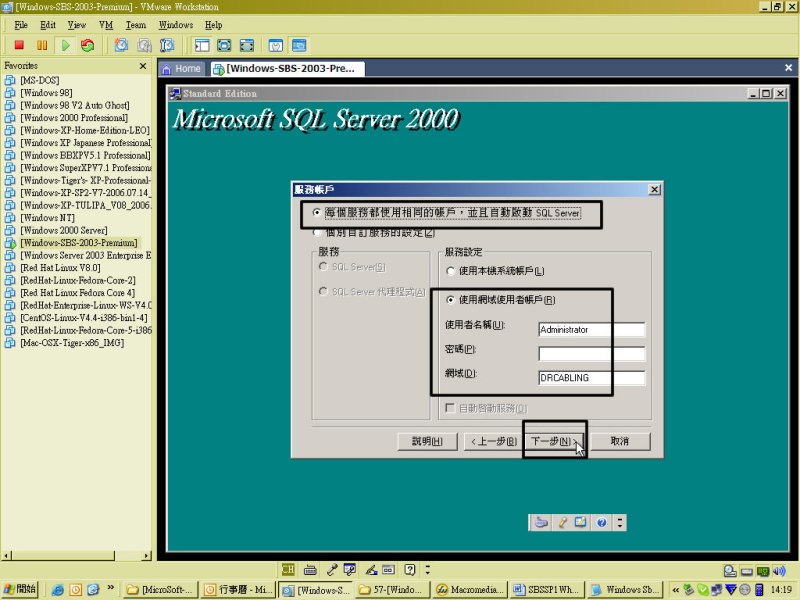This screenshot has width=800, height=600.
Task: Click the Full Screen toolbar icon
Action: coord(224,45)
